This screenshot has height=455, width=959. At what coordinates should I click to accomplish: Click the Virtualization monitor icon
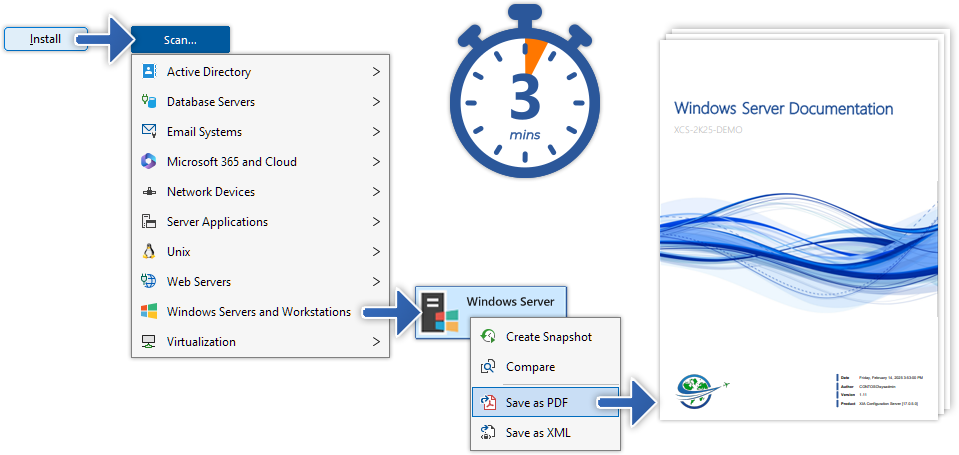(149, 341)
